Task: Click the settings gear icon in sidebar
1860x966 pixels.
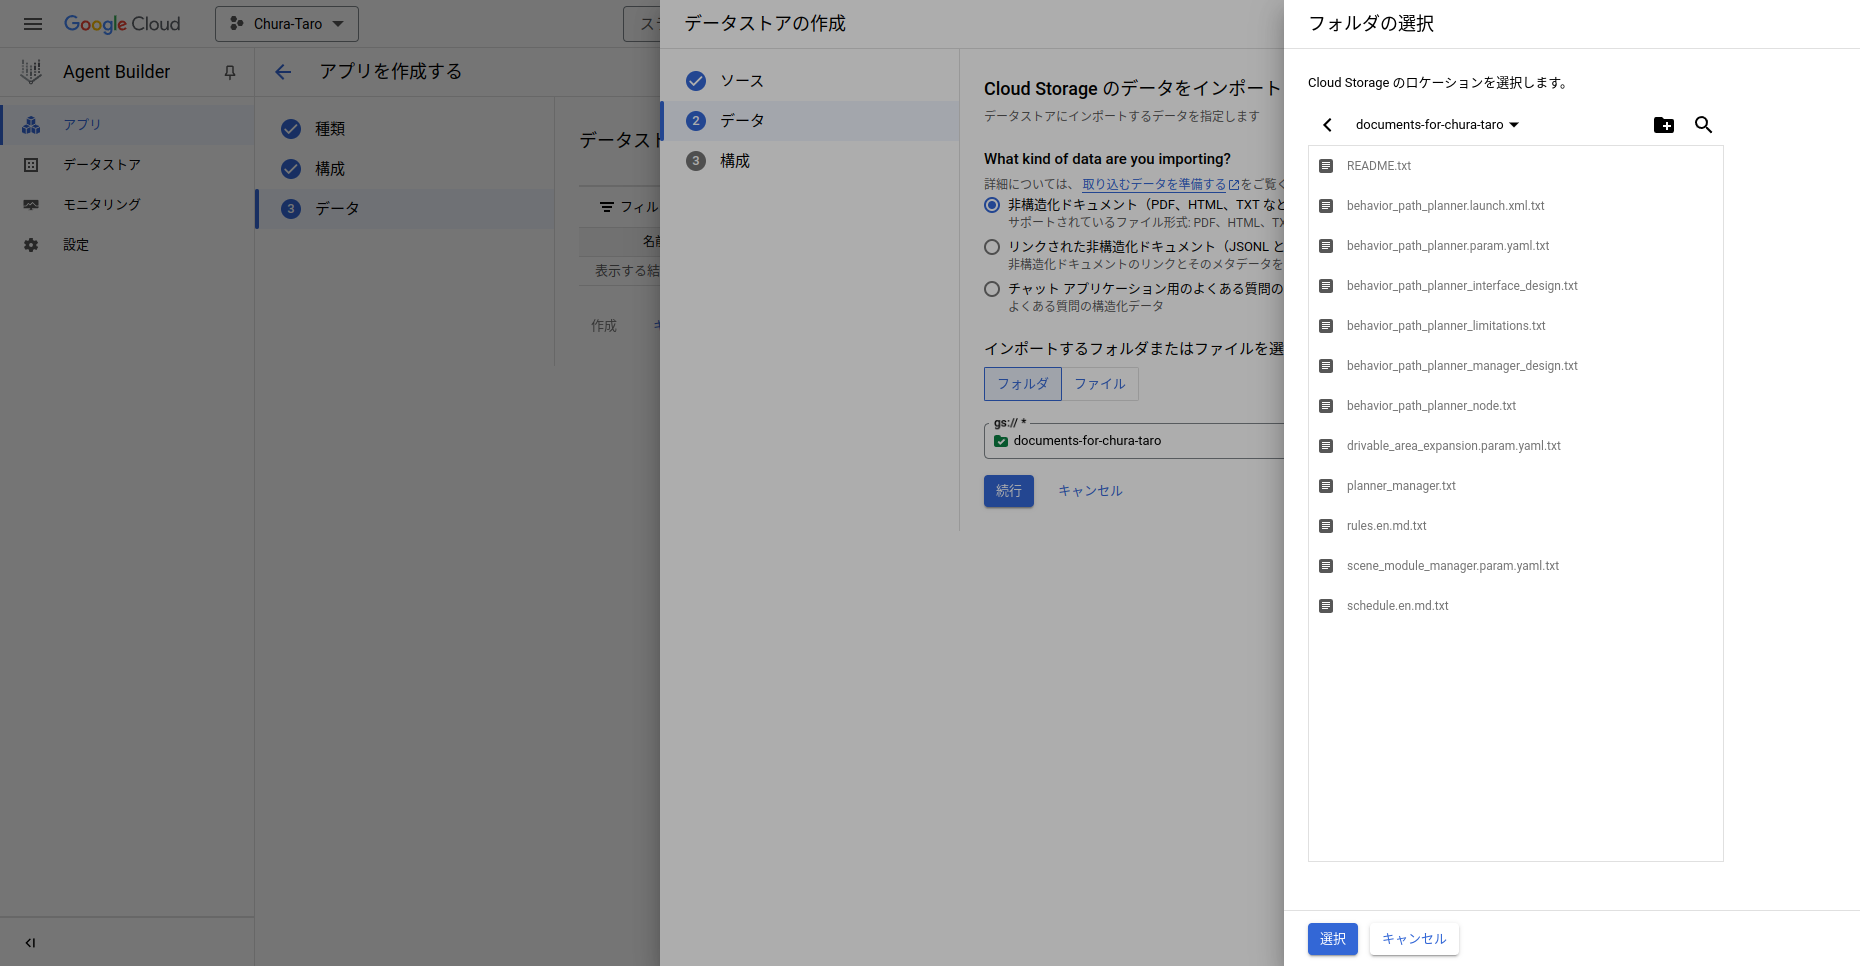Action: click(31, 245)
